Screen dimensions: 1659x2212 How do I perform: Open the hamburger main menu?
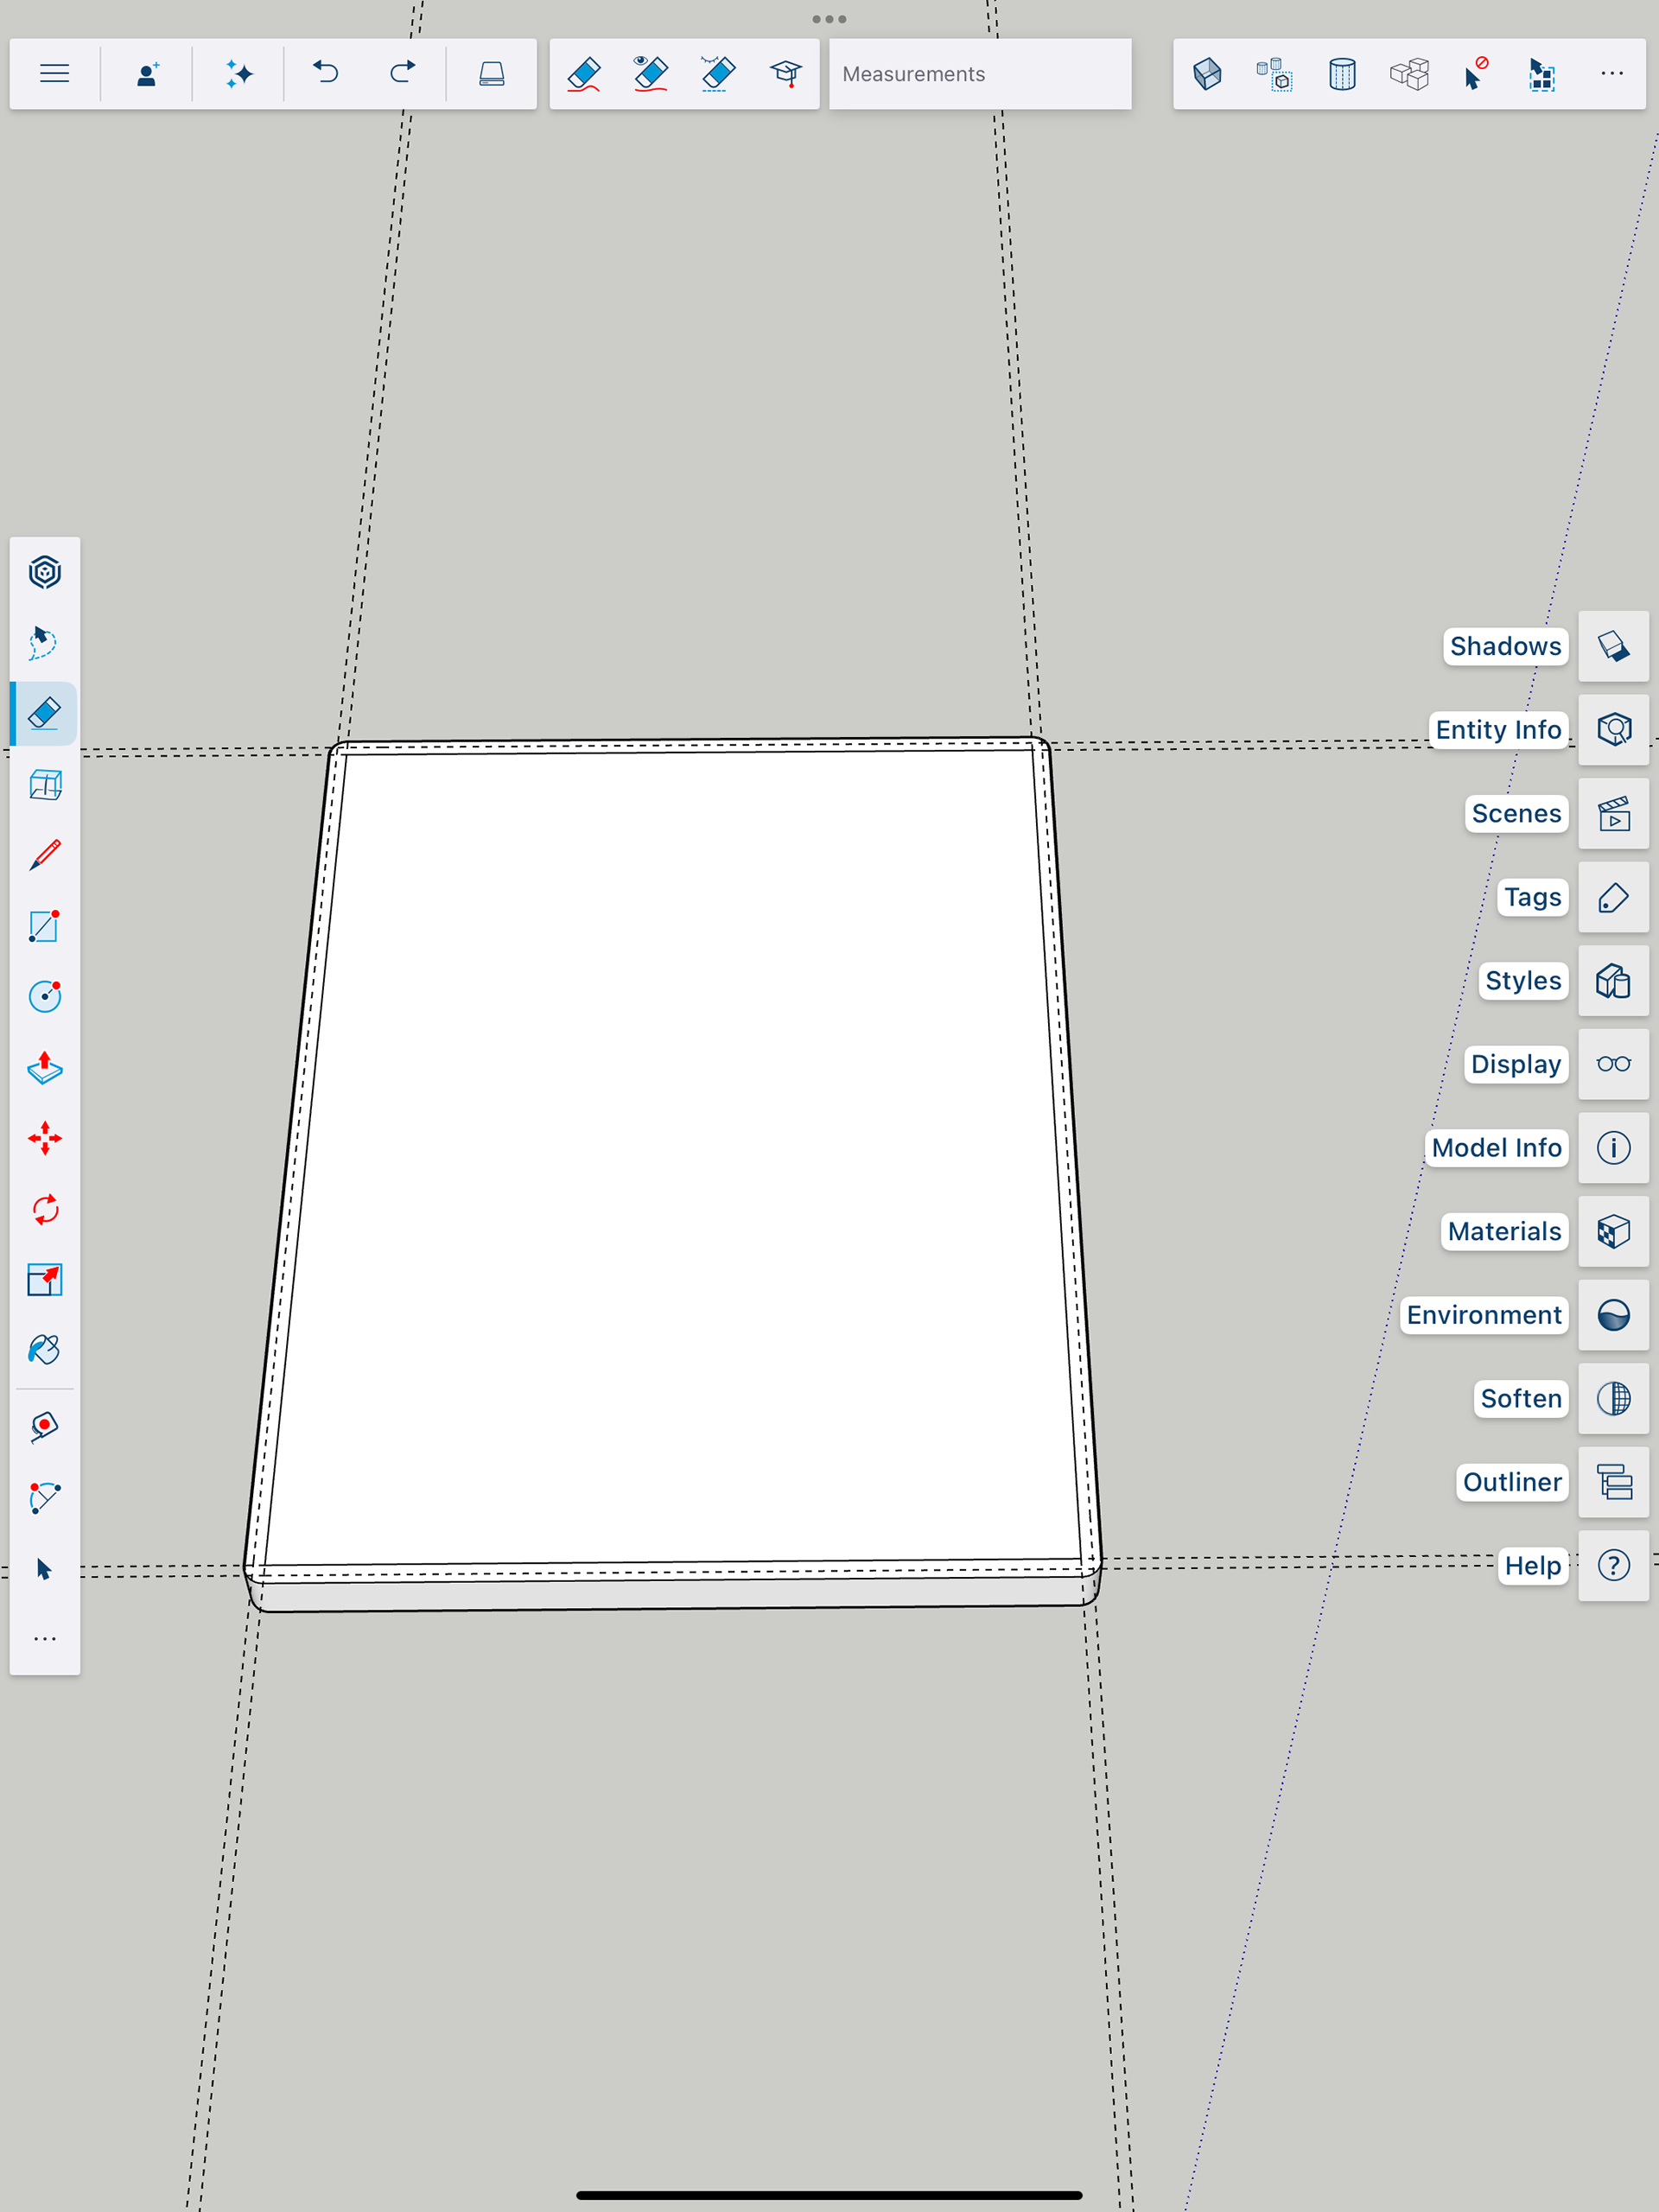(54, 74)
